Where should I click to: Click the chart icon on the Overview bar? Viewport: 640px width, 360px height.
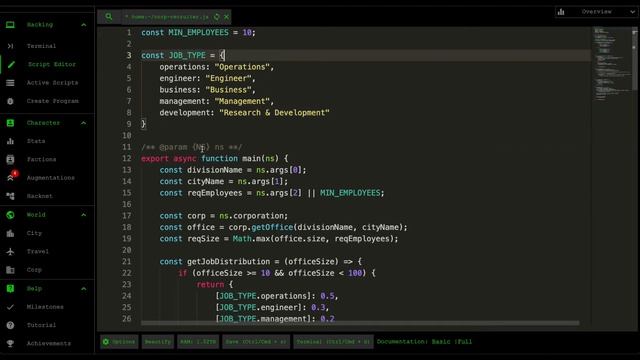pos(561,12)
